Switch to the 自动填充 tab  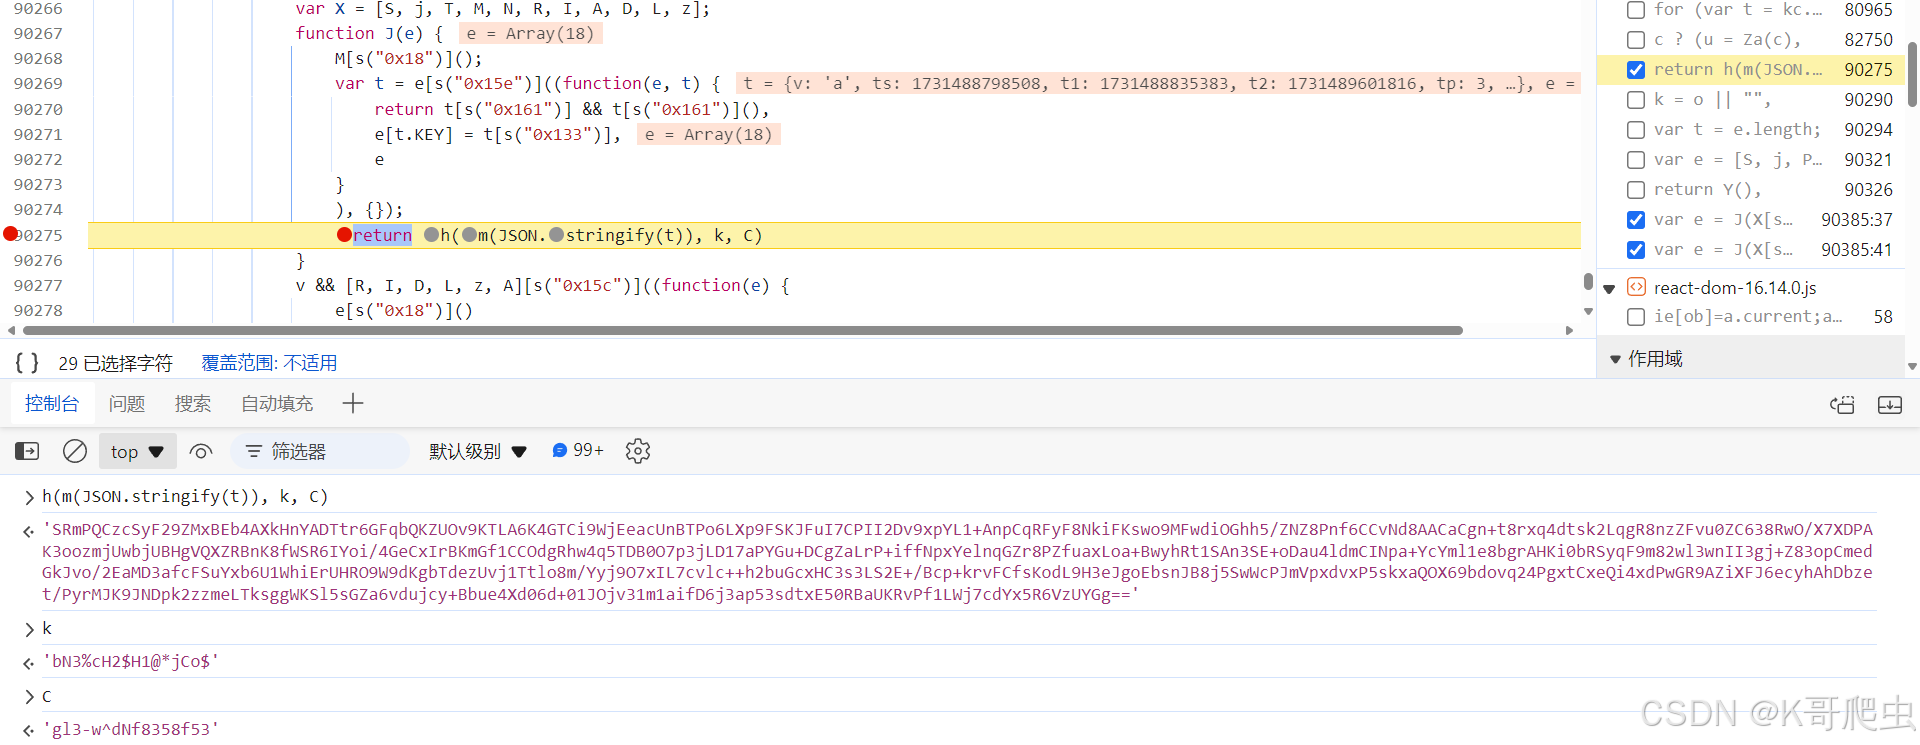point(277,404)
